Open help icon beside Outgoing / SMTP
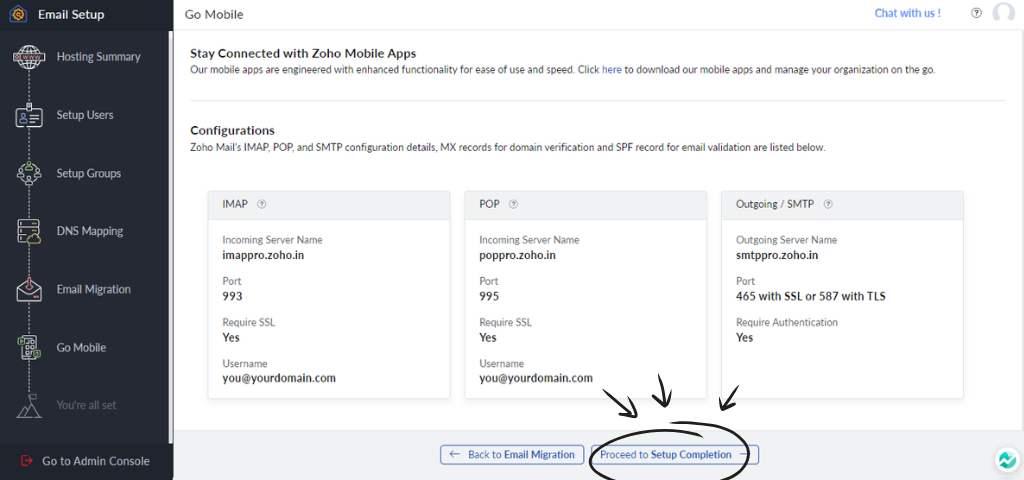Screen dimensions: 1024x480 click(x=828, y=204)
